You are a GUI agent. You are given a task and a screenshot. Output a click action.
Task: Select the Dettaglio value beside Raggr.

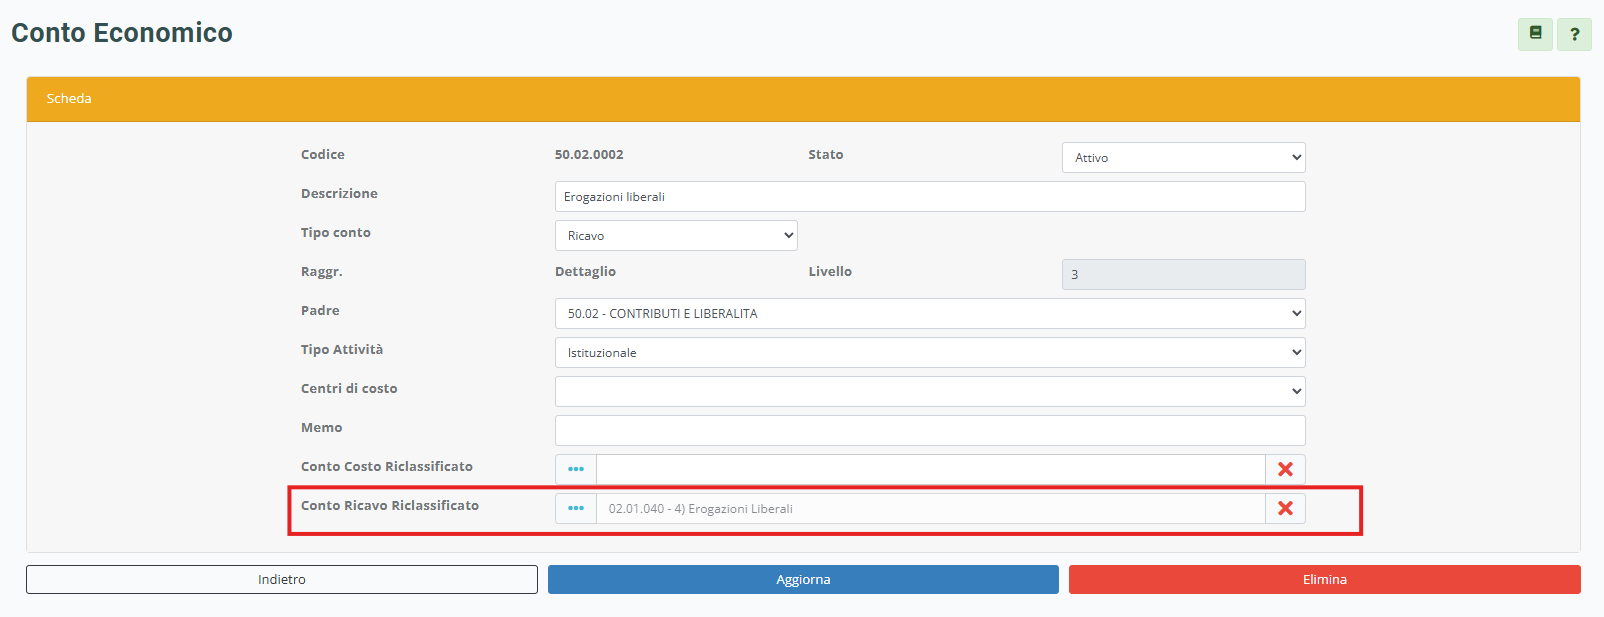click(x=585, y=272)
